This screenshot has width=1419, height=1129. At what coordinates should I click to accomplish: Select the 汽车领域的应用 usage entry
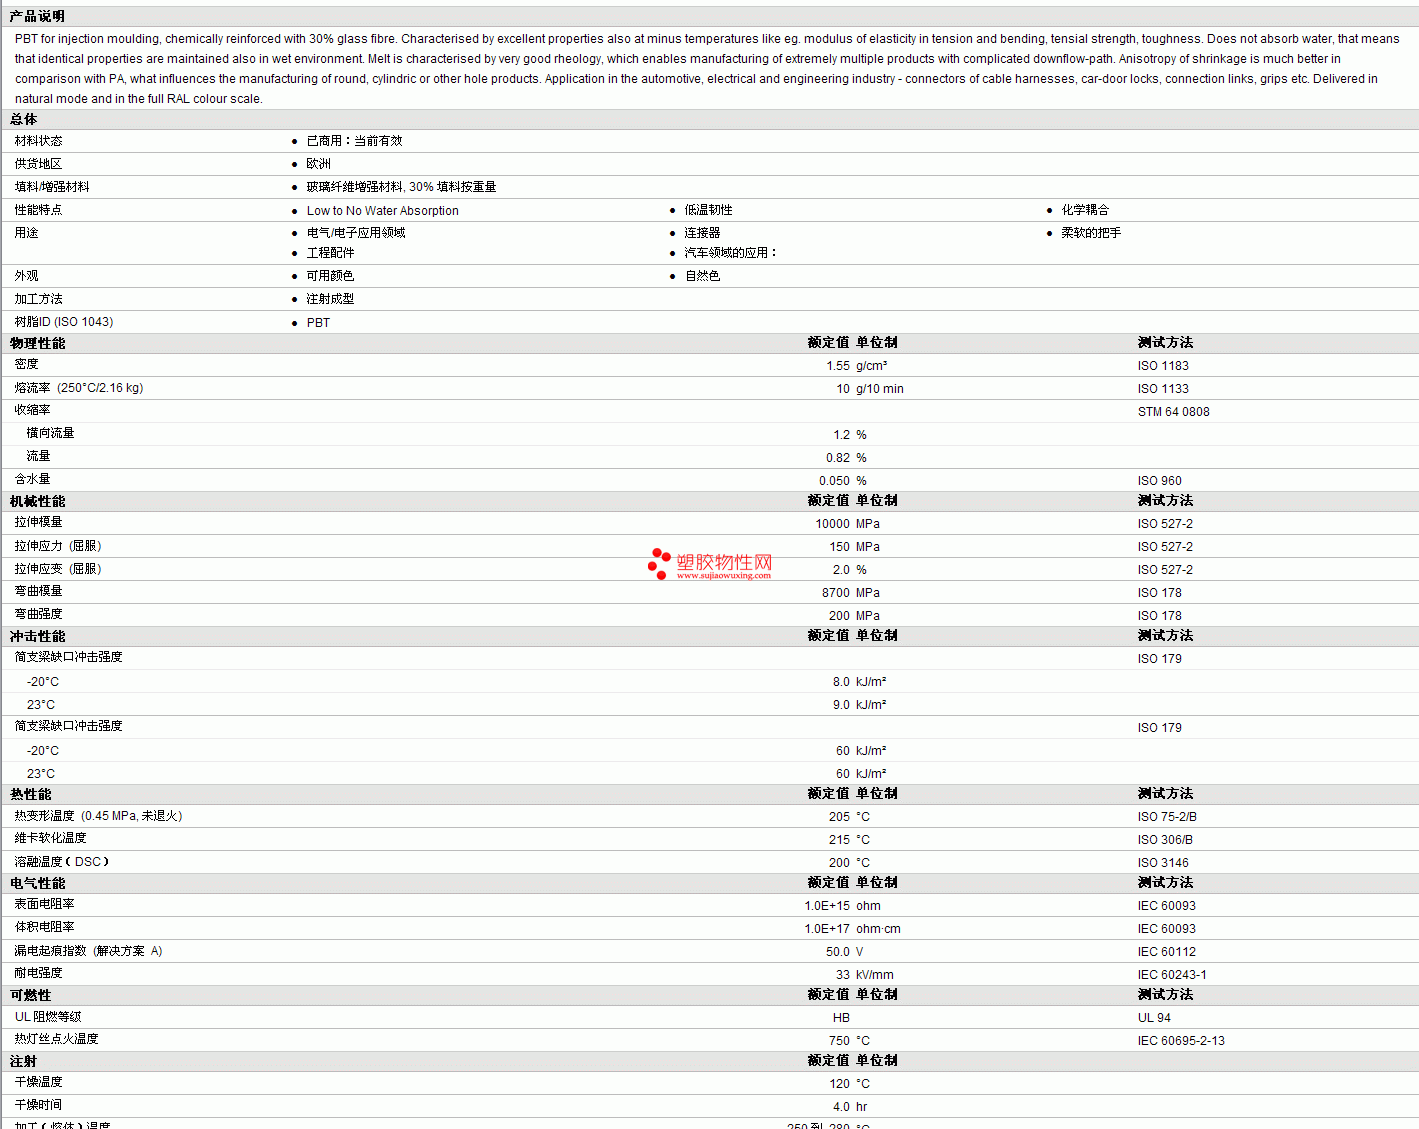coord(730,253)
